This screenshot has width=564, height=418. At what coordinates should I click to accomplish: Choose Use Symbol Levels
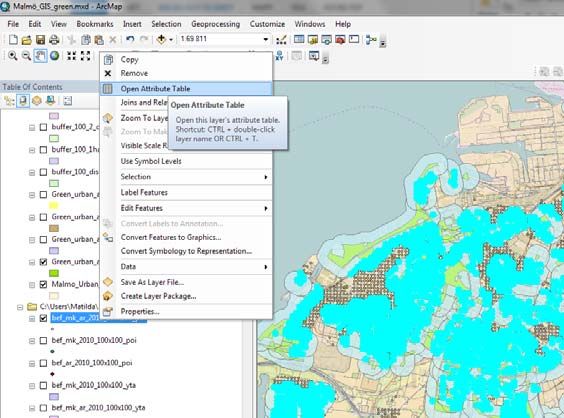[x=186, y=161]
